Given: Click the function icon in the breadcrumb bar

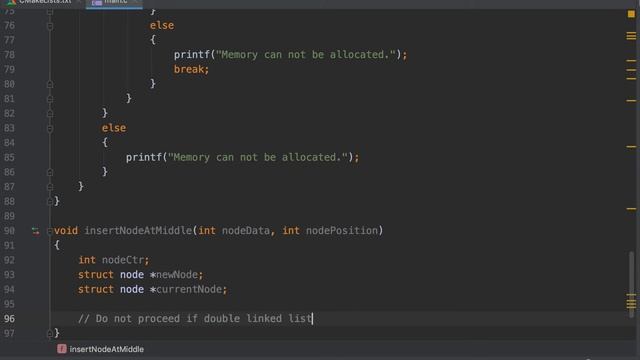Looking at the screenshot, I should tap(62, 349).
